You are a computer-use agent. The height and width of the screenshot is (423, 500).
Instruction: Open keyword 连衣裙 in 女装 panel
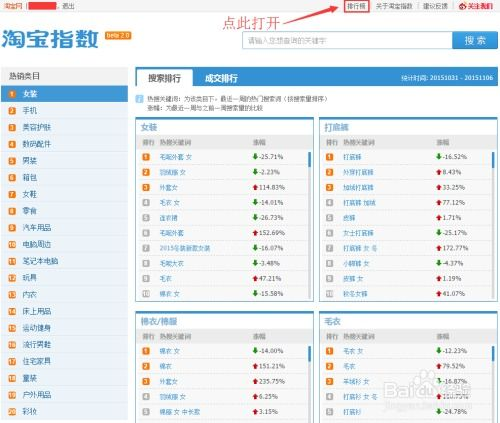tap(168, 218)
